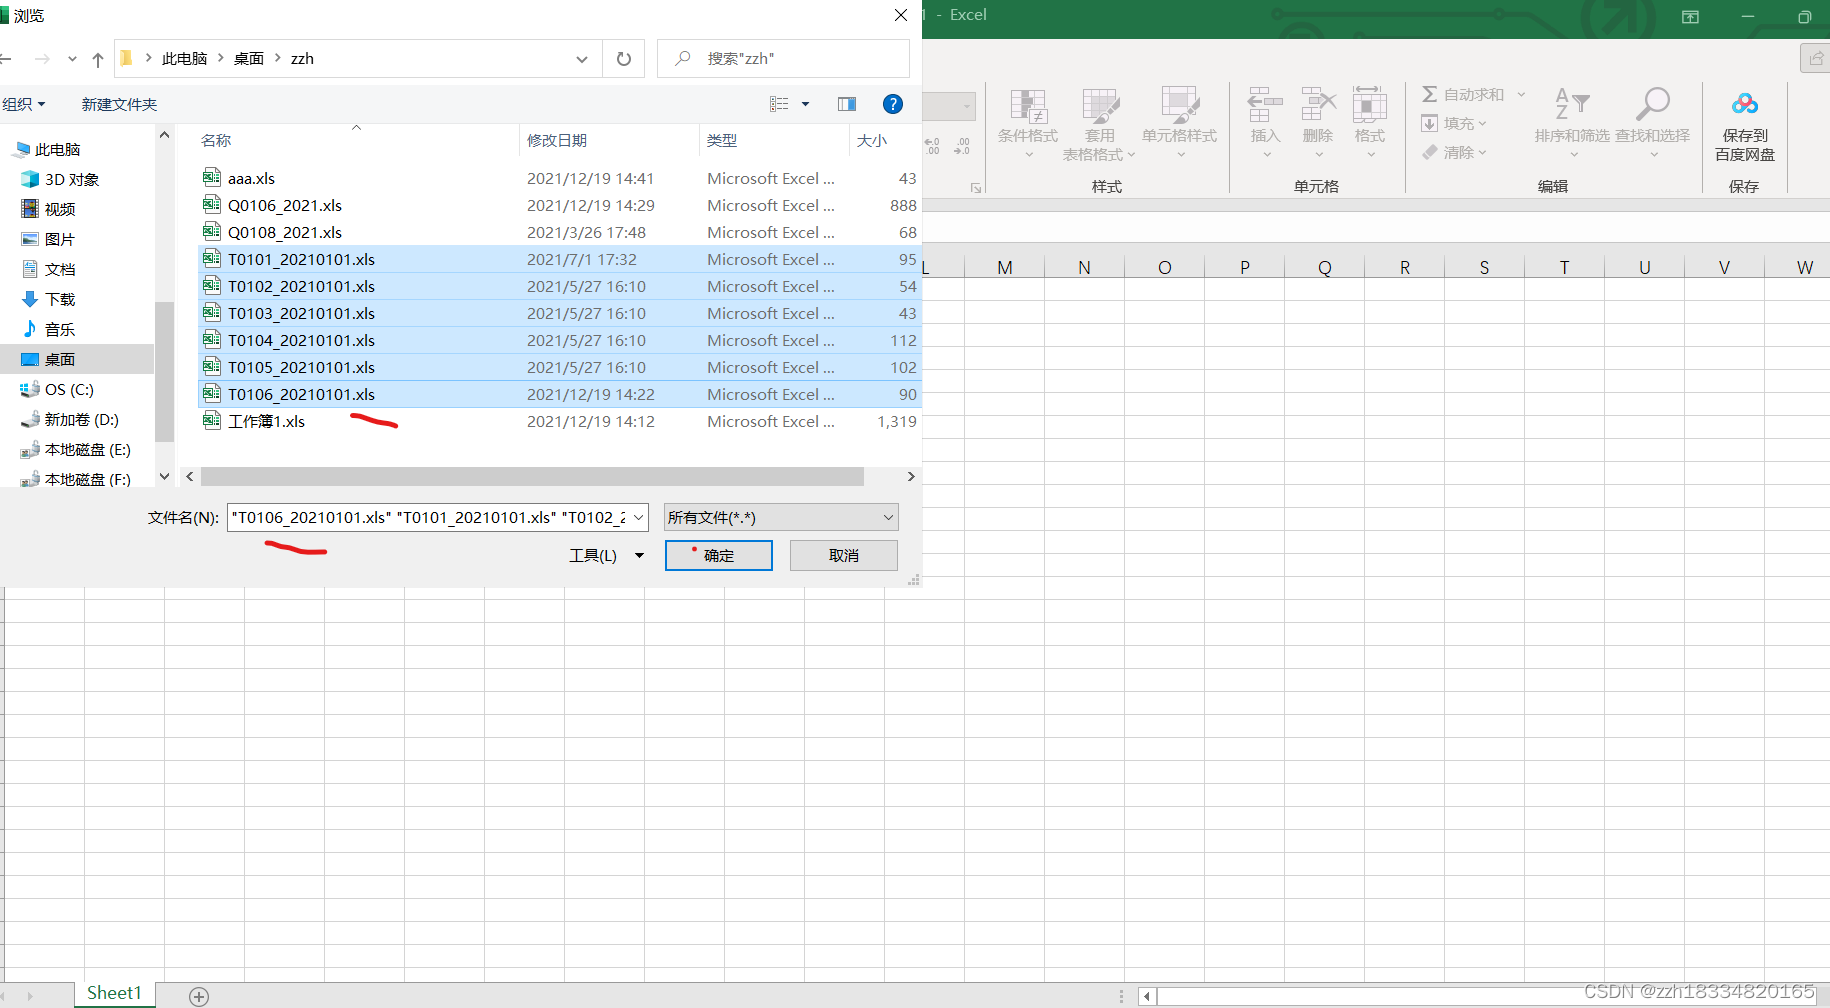Open 新加卷 (D:) drive
The height and width of the screenshot is (1008, 1830).
81,419
